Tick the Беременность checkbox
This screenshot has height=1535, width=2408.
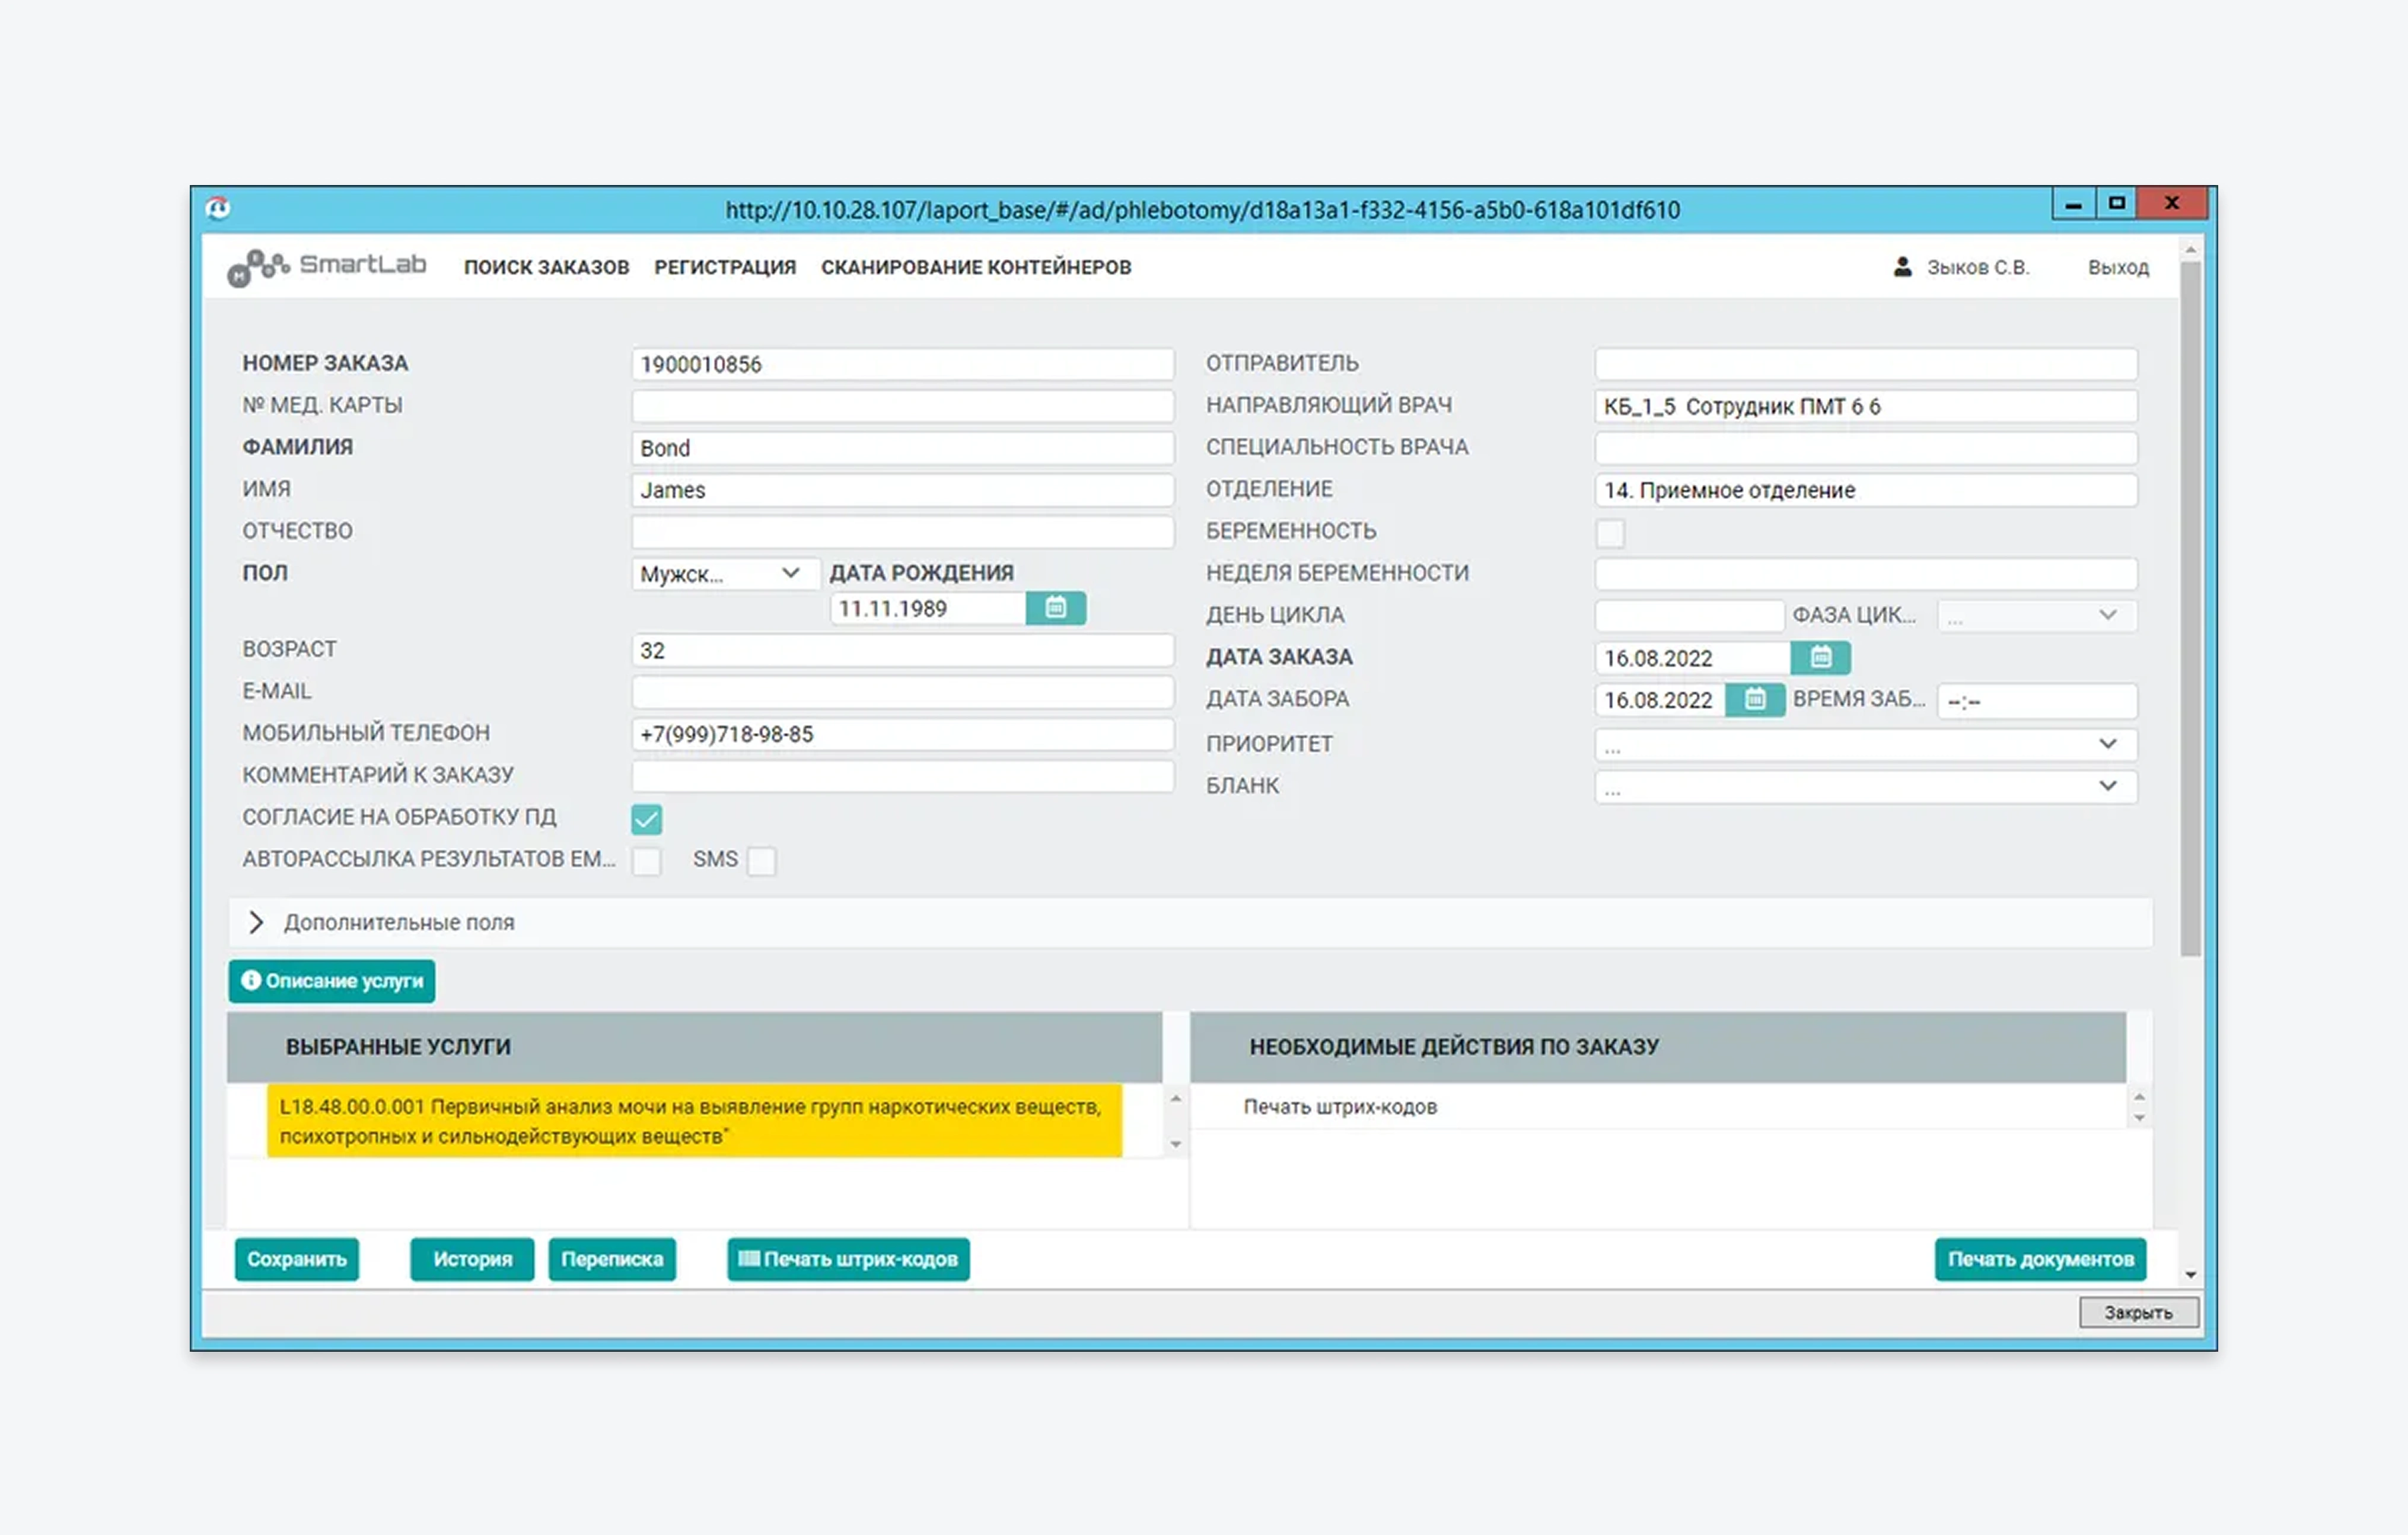tap(1610, 533)
